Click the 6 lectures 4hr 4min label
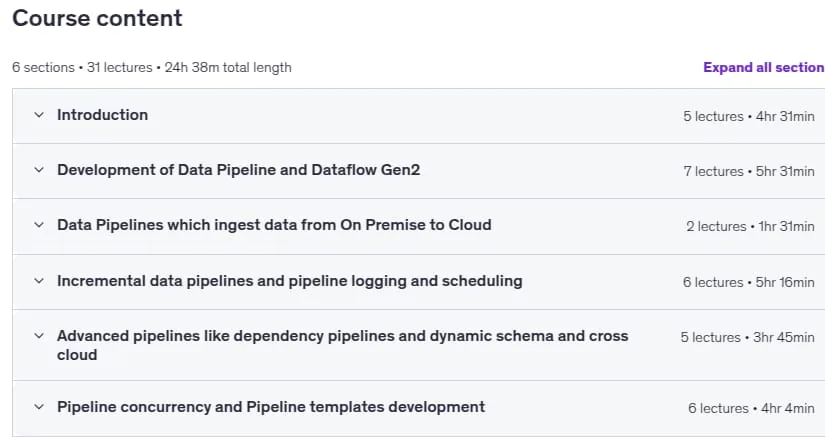 click(751, 408)
